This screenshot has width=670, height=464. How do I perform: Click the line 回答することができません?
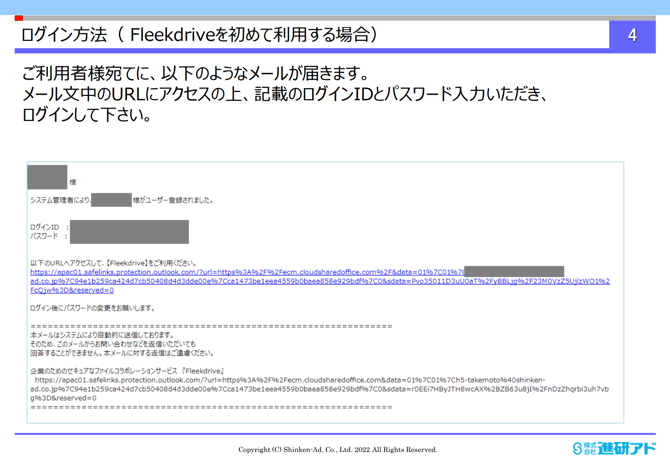(x=122, y=353)
